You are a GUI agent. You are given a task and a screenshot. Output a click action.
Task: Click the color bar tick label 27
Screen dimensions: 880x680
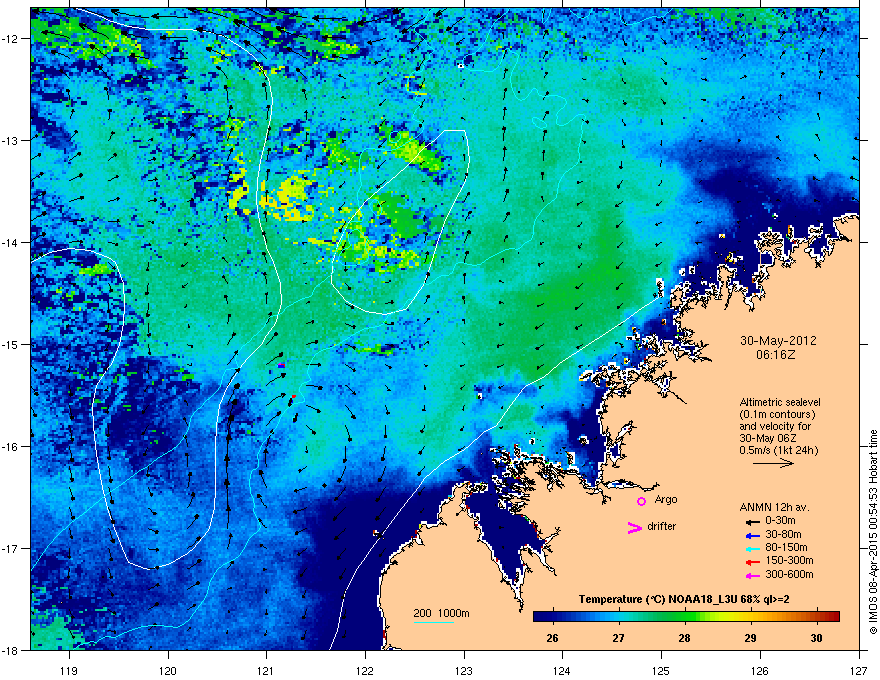(618, 638)
